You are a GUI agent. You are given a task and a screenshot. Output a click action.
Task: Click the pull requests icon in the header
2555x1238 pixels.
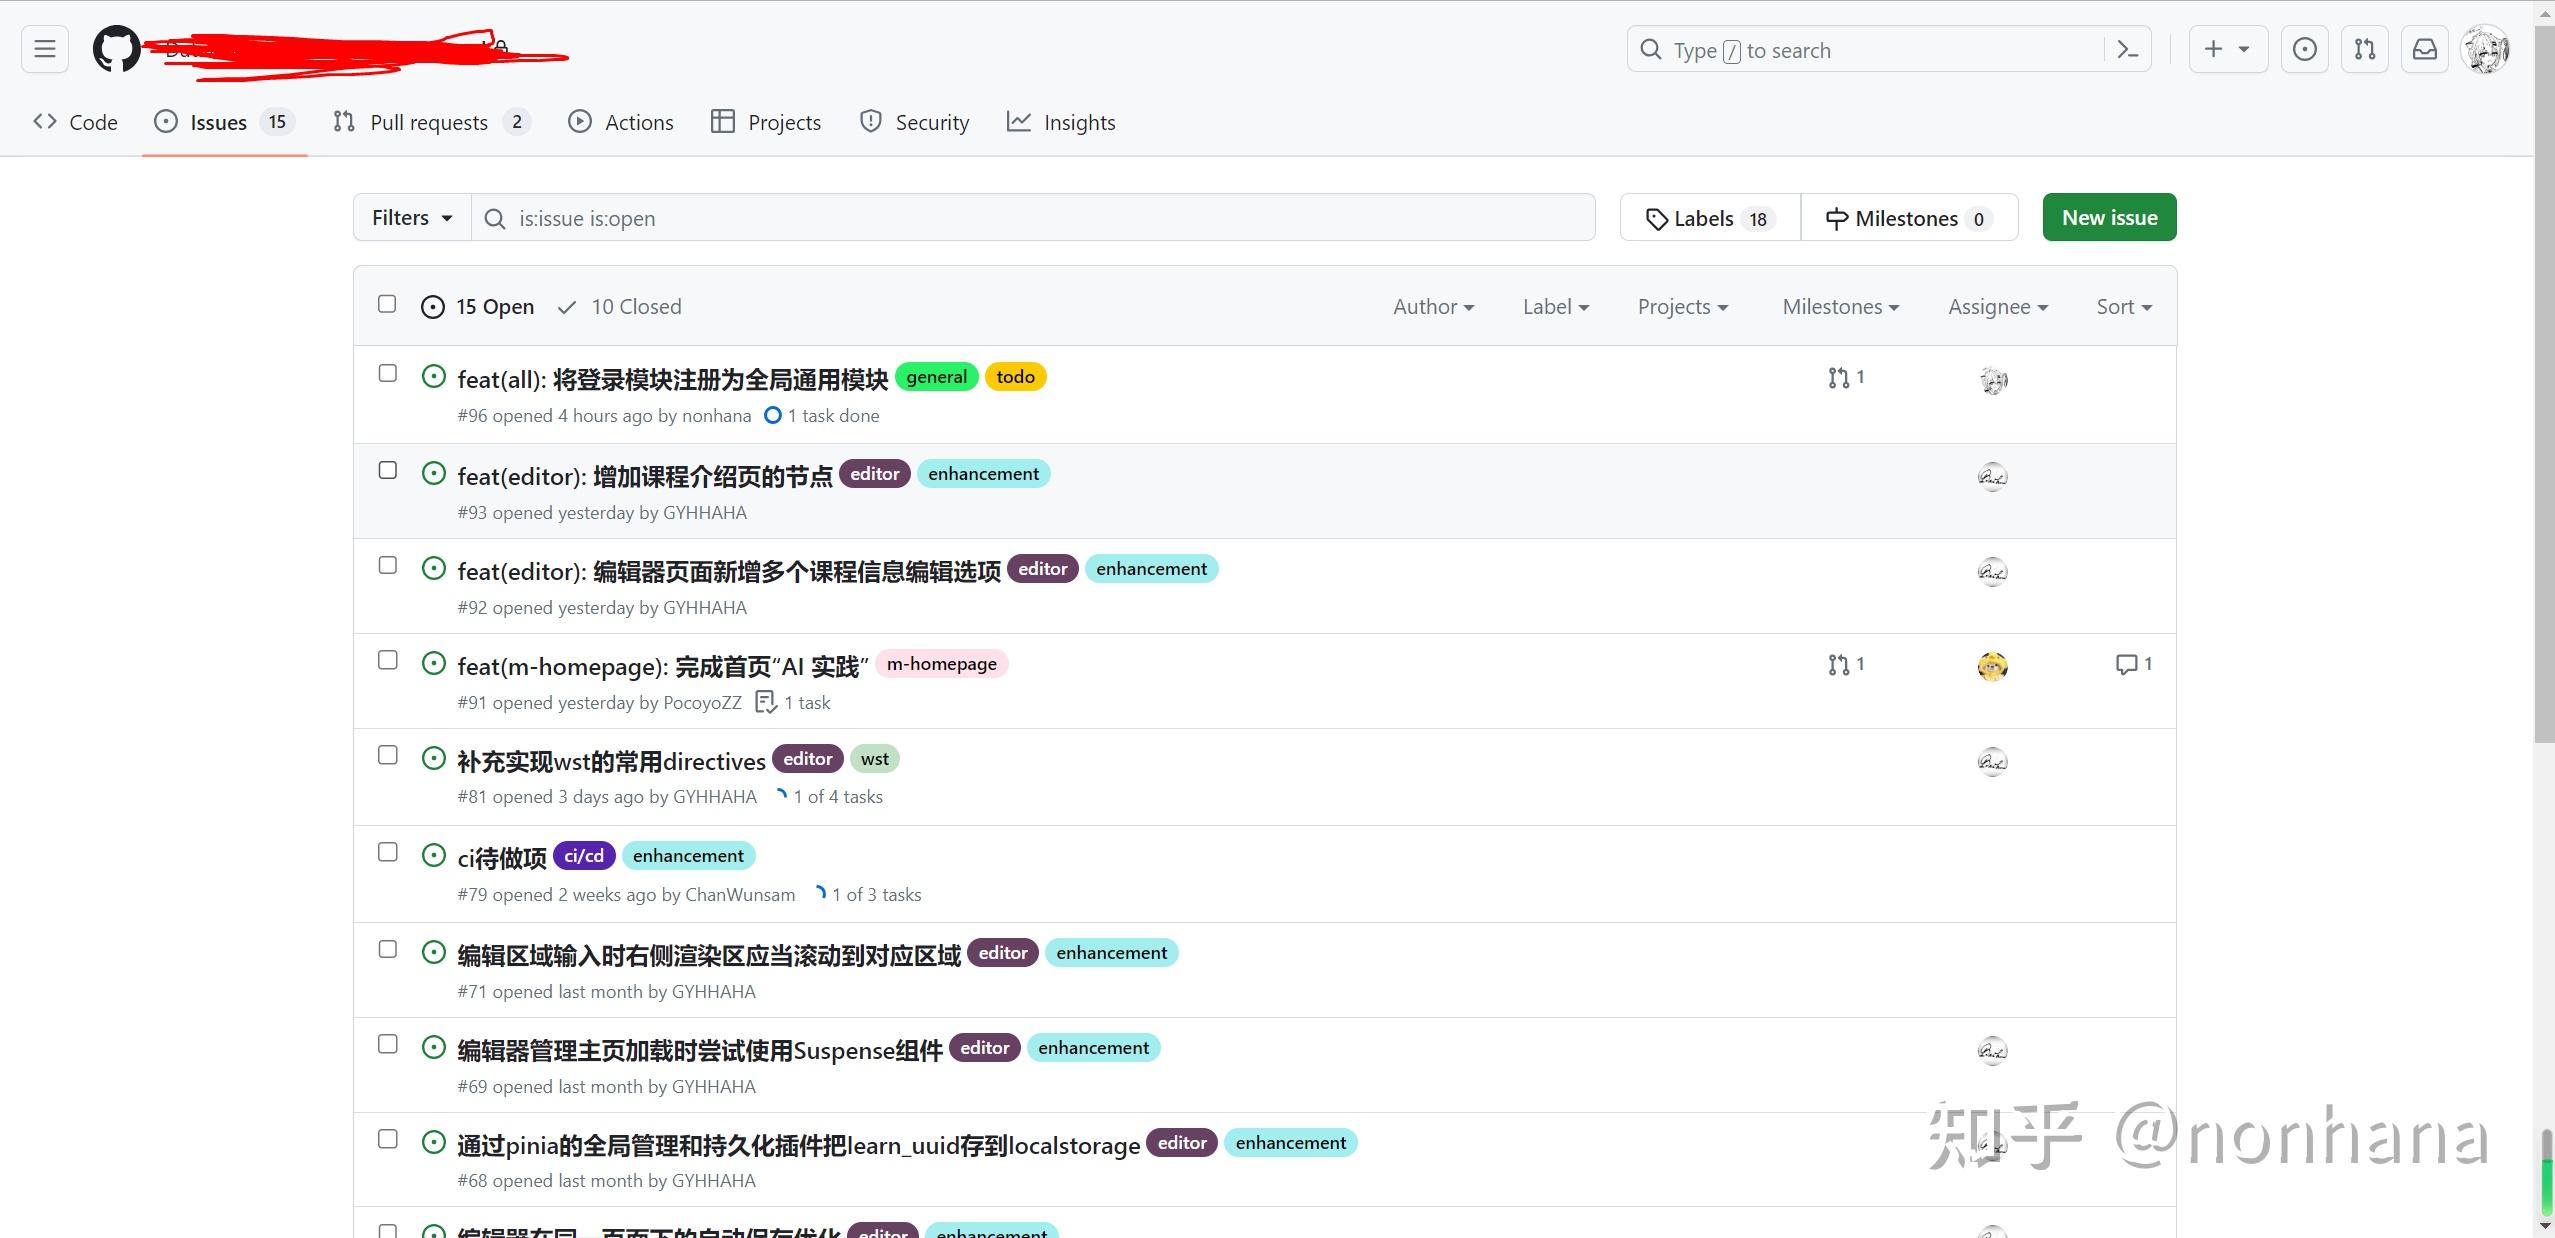(2364, 48)
